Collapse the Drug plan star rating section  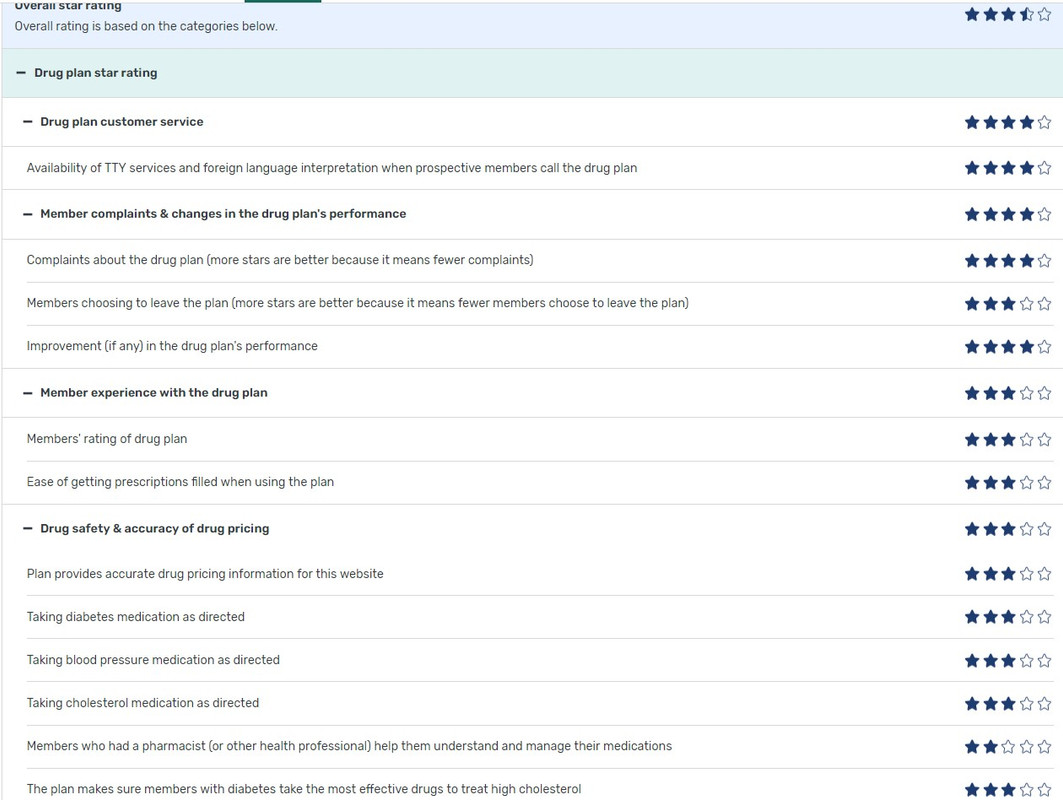[x=21, y=73]
